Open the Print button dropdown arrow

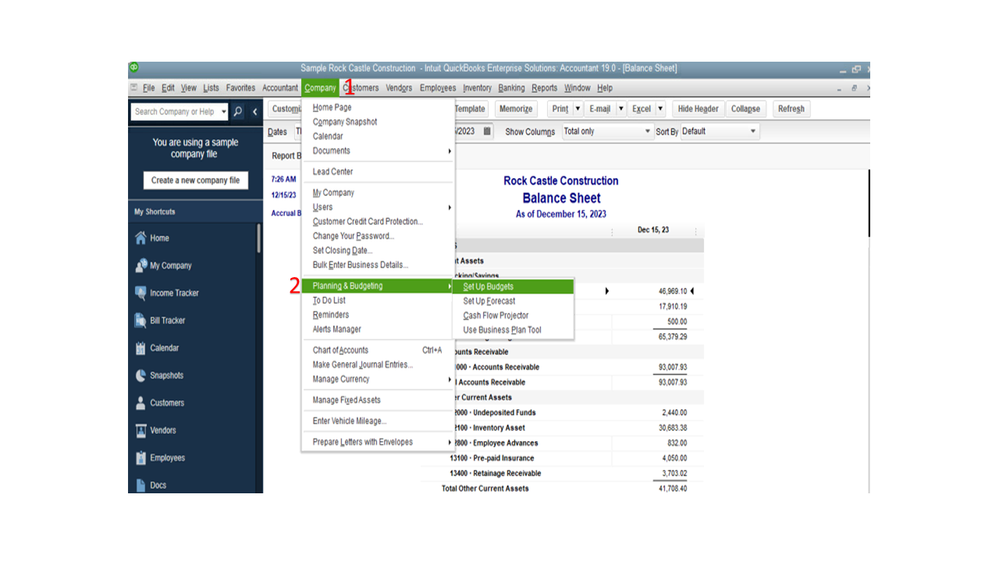pyautogui.click(x=577, y=109)
